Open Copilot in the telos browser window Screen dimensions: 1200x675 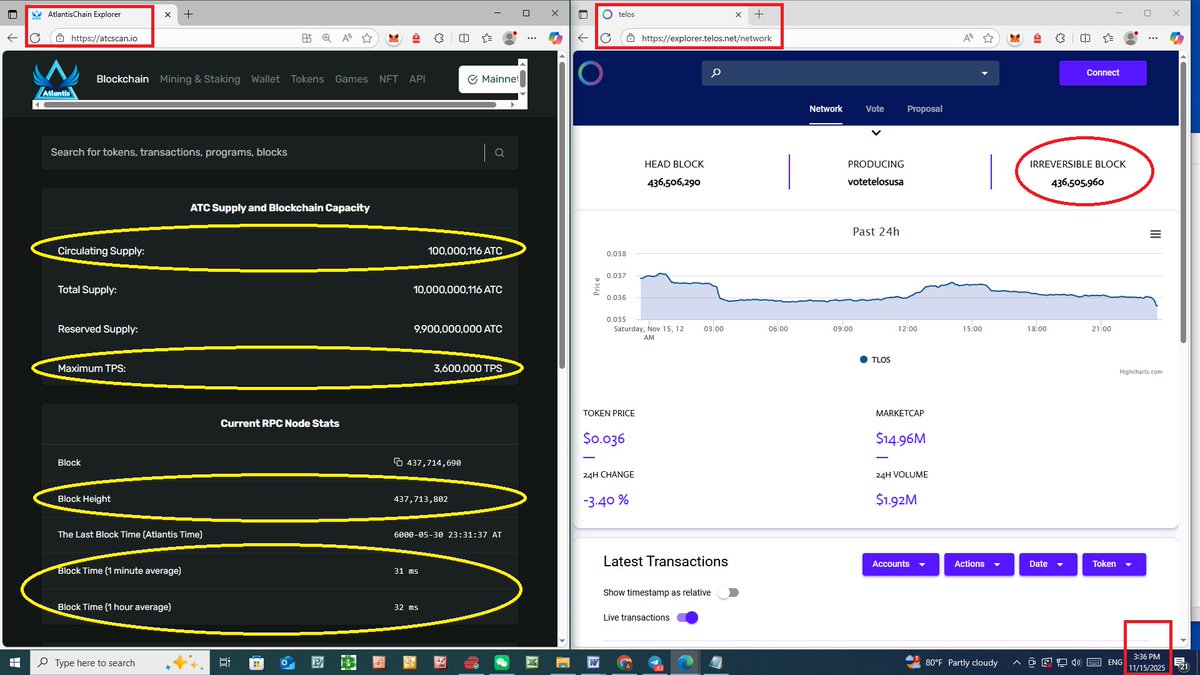(1178, 38)
